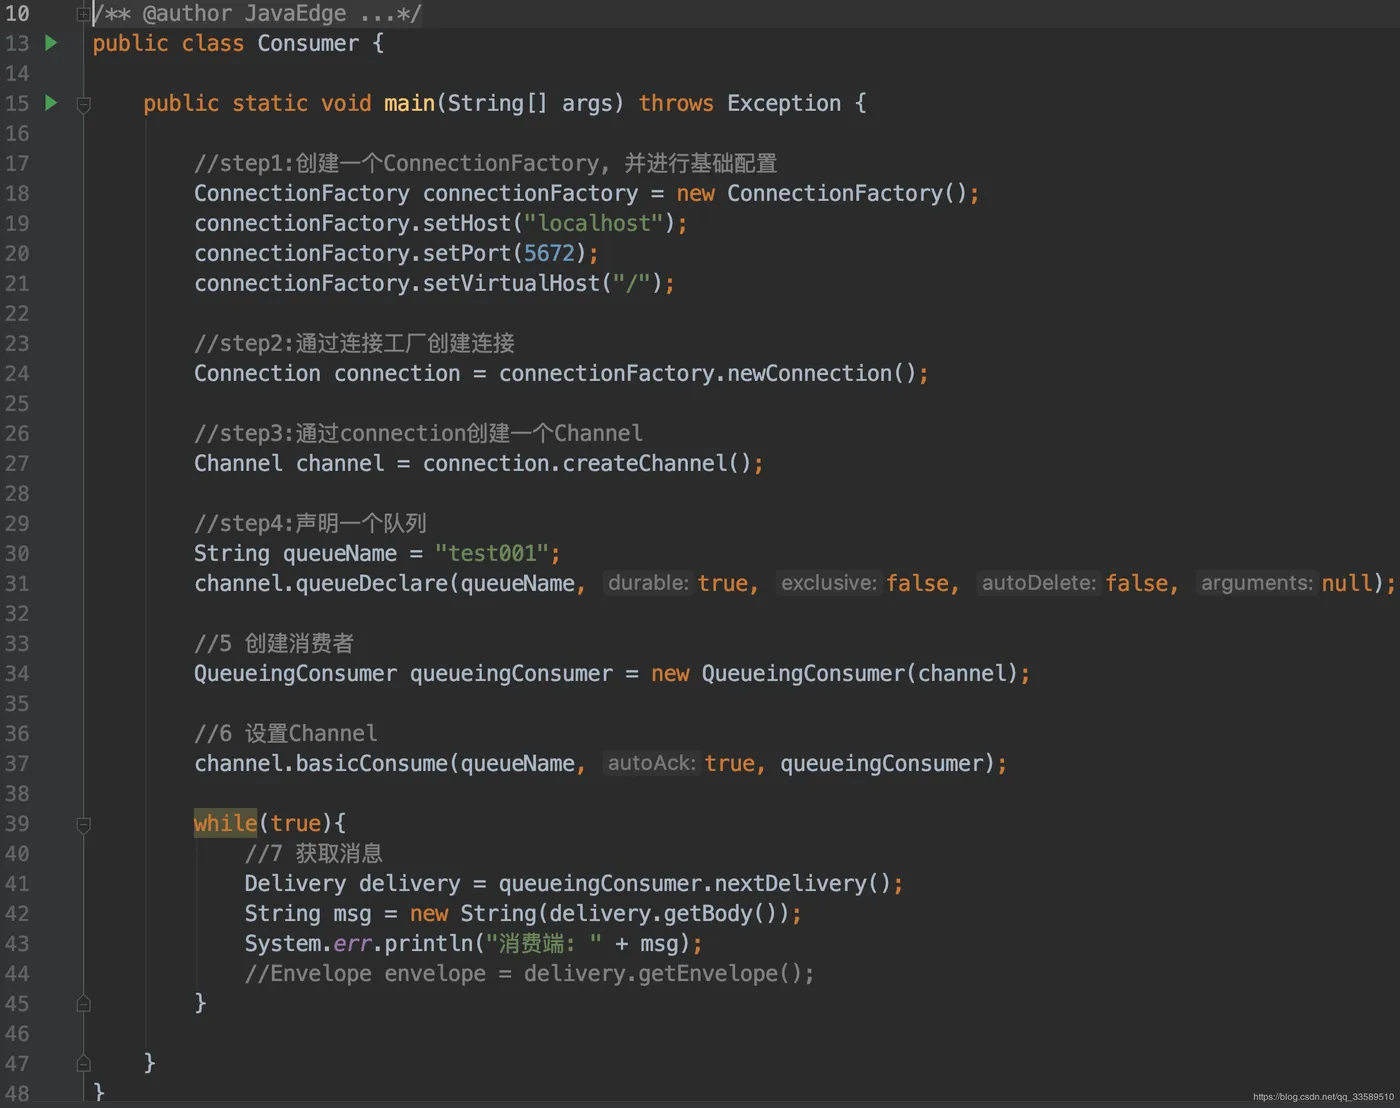
Task: Click createChannel() method call
Action: tap(656, 463)
